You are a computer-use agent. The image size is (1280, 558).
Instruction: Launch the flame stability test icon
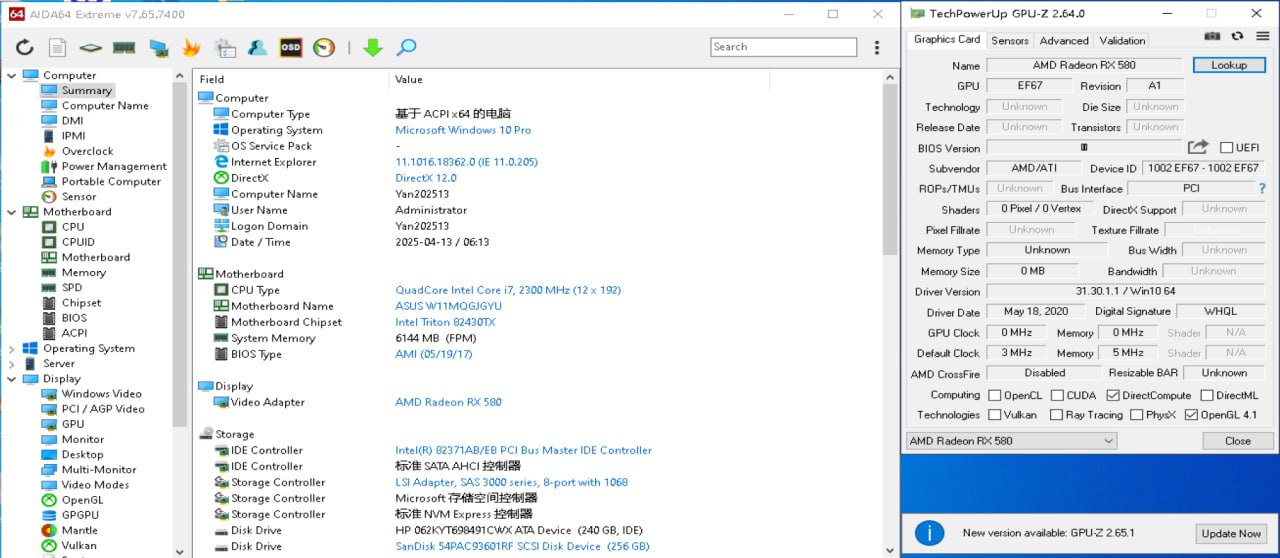[191, 47]
